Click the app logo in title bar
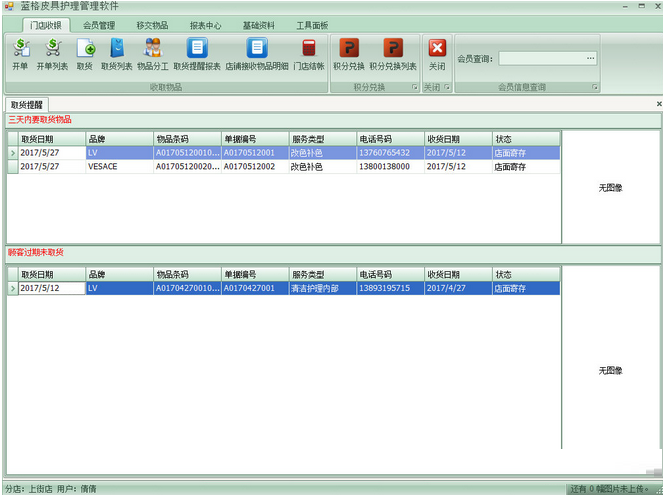 [x=9, y=6]
